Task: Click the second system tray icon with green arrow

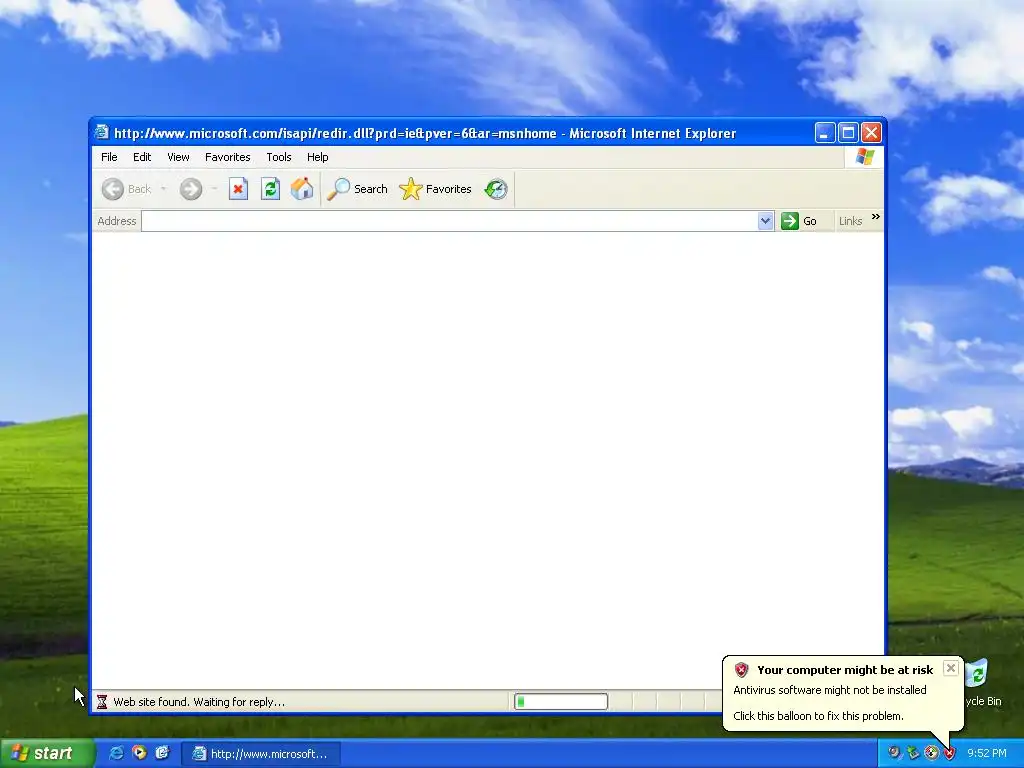Action: tap(913, 754)
